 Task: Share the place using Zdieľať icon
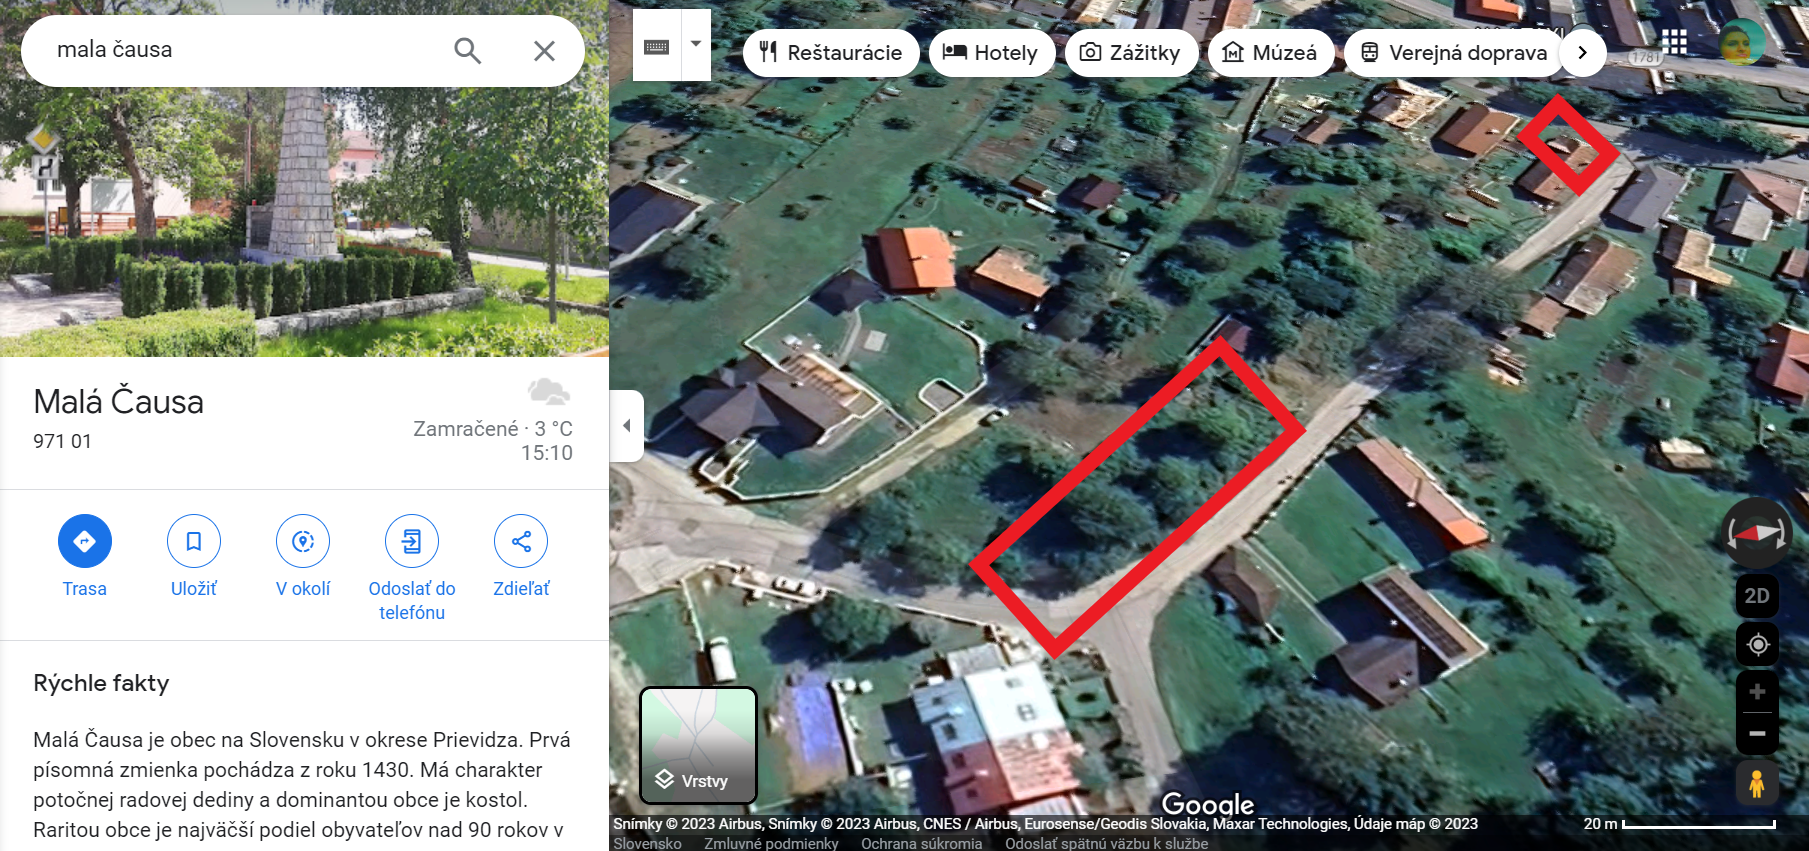[x=521, y=541]
